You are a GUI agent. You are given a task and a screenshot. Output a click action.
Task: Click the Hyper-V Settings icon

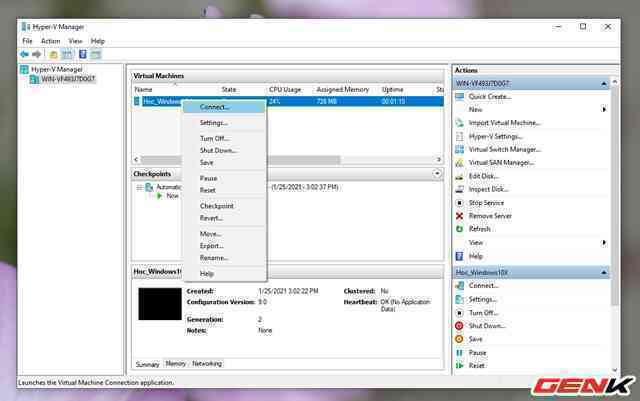(460, 136)
